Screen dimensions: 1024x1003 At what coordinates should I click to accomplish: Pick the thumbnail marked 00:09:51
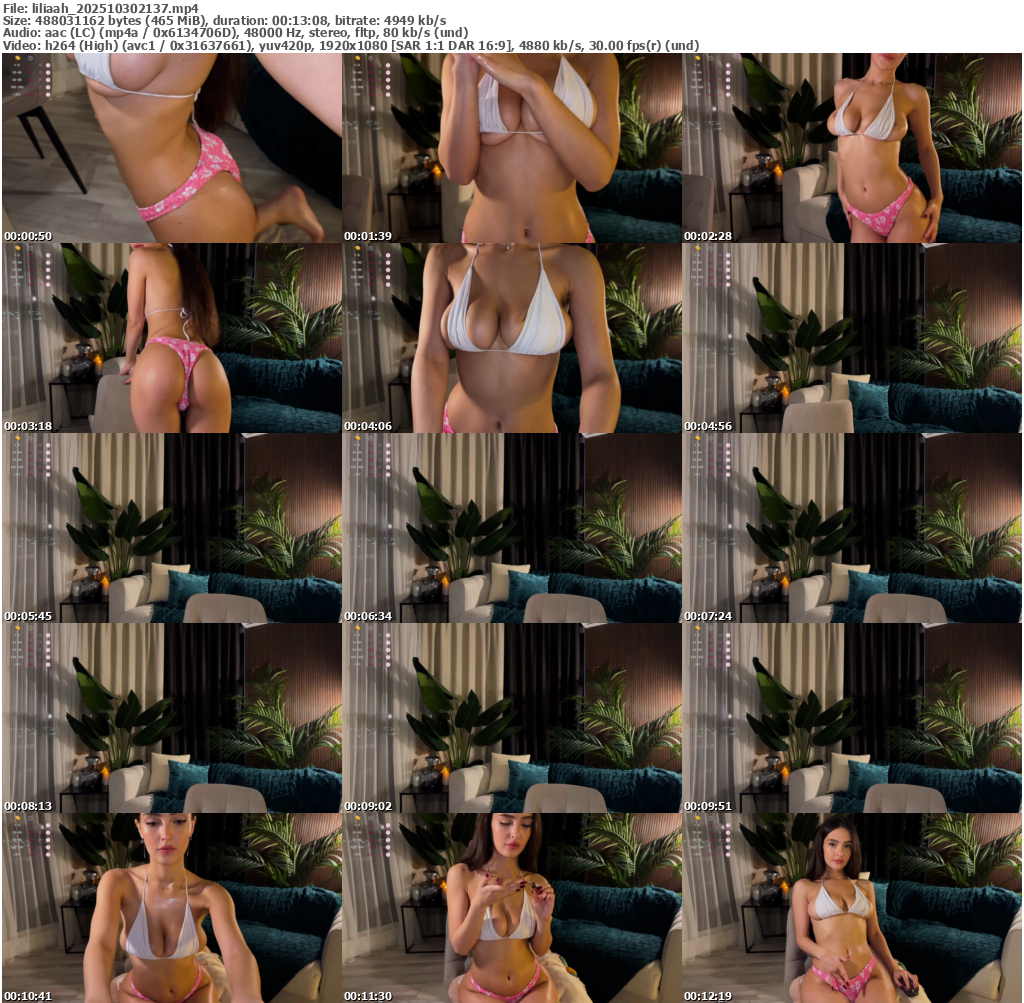click(x=852, y=718)
